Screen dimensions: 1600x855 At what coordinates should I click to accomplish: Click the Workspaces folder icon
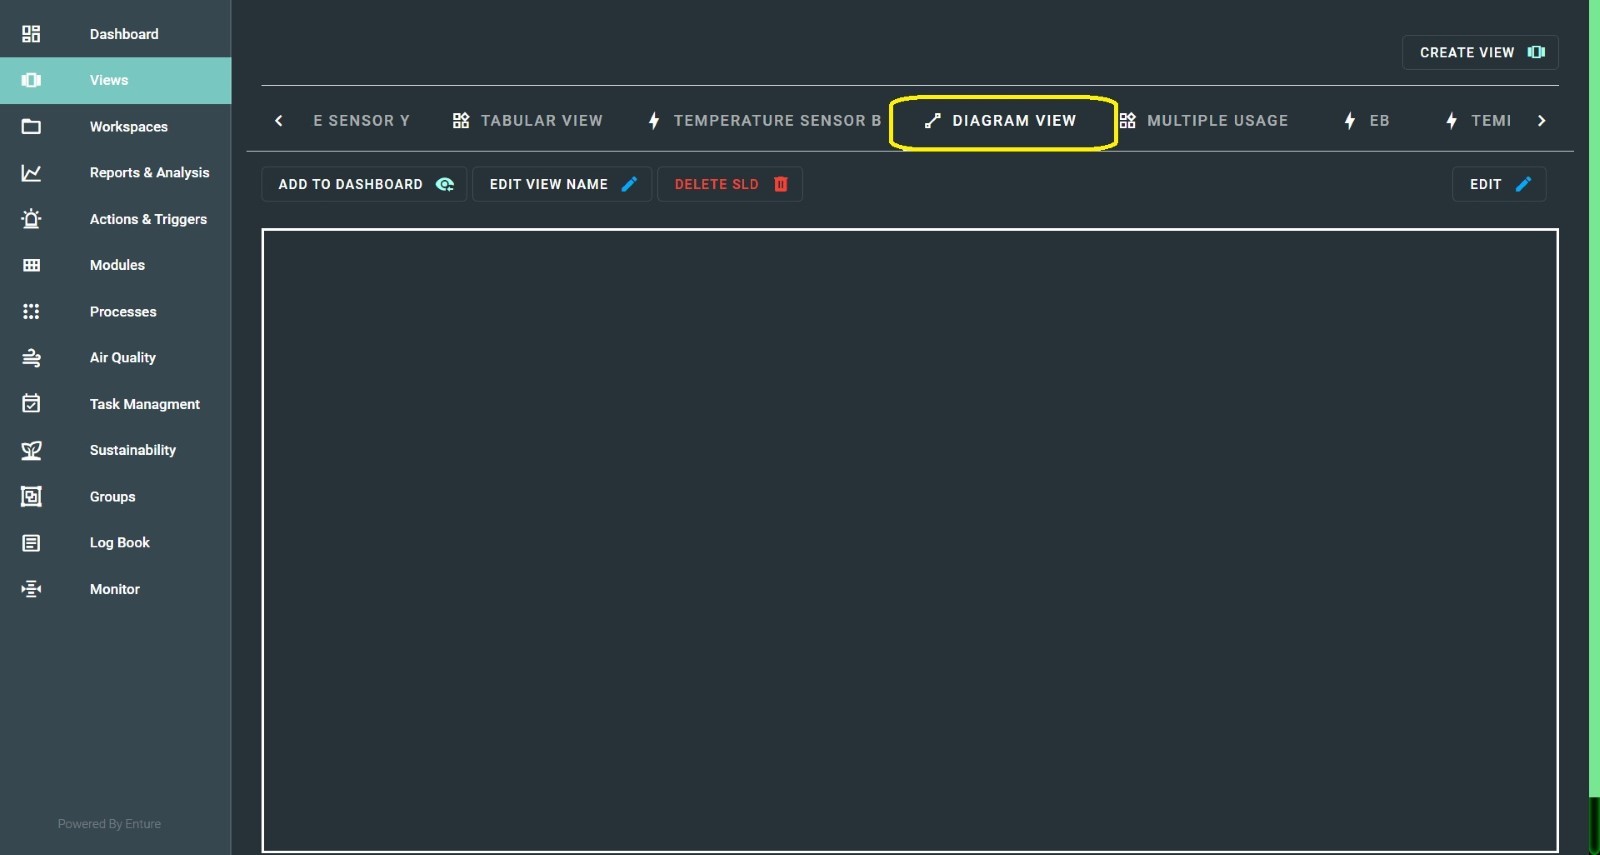(31, 127)
